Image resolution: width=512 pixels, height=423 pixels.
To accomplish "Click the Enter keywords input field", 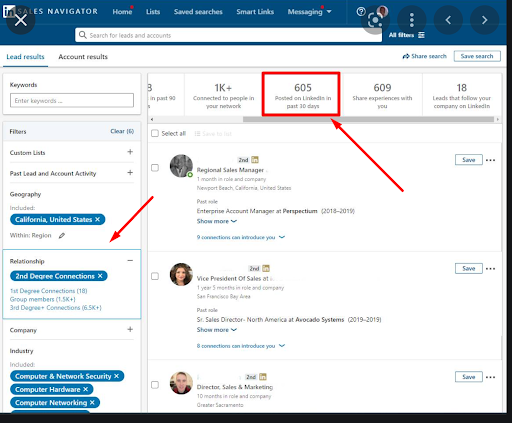I will pyautogui.click(x=72, y=100).
